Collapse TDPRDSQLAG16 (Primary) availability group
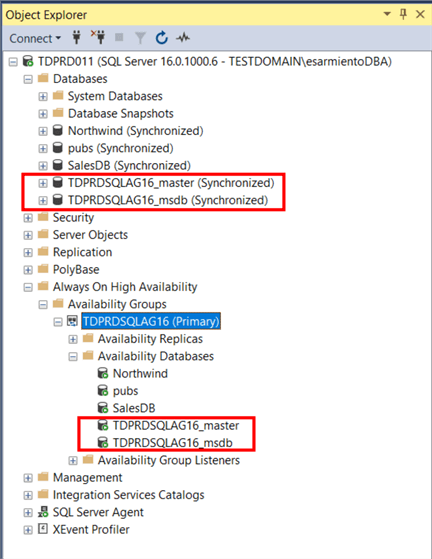The width and height of the screenshot is (432, 559). 58,322
